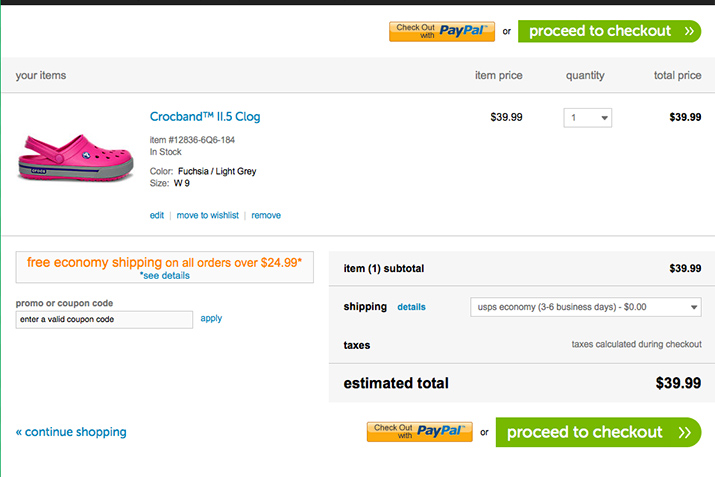
Task: Click continue shopping link
Action: click(71, 432)
